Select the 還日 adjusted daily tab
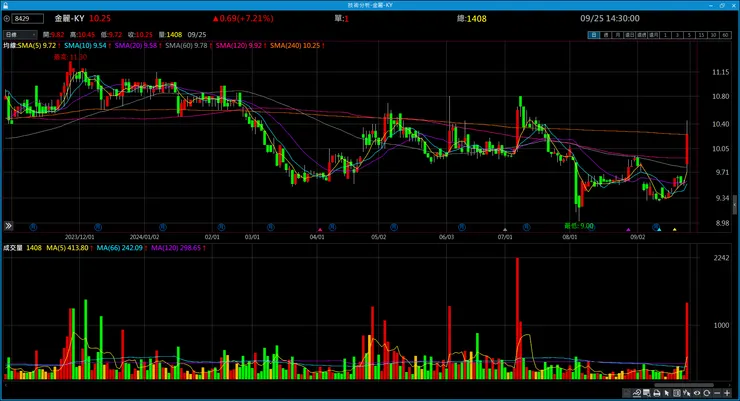Viewport: 740px width, 401px height. point(629,35)
